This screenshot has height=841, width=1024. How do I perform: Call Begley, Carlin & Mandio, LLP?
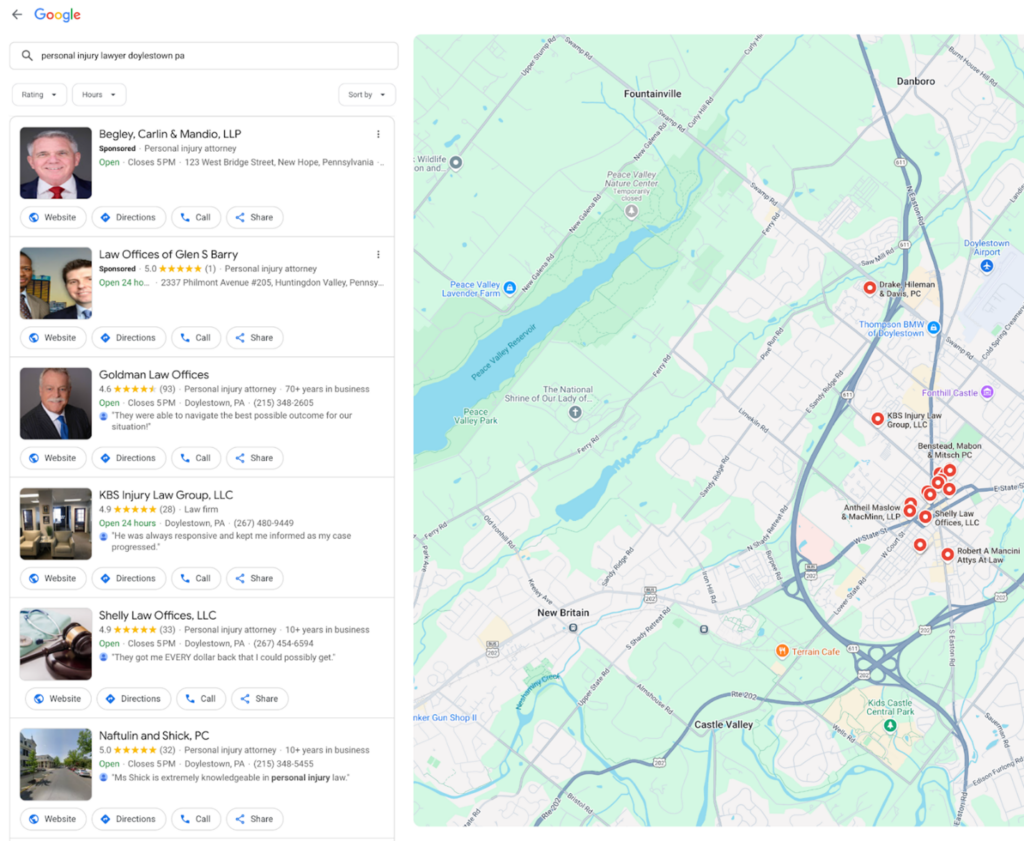click(196, 217)
